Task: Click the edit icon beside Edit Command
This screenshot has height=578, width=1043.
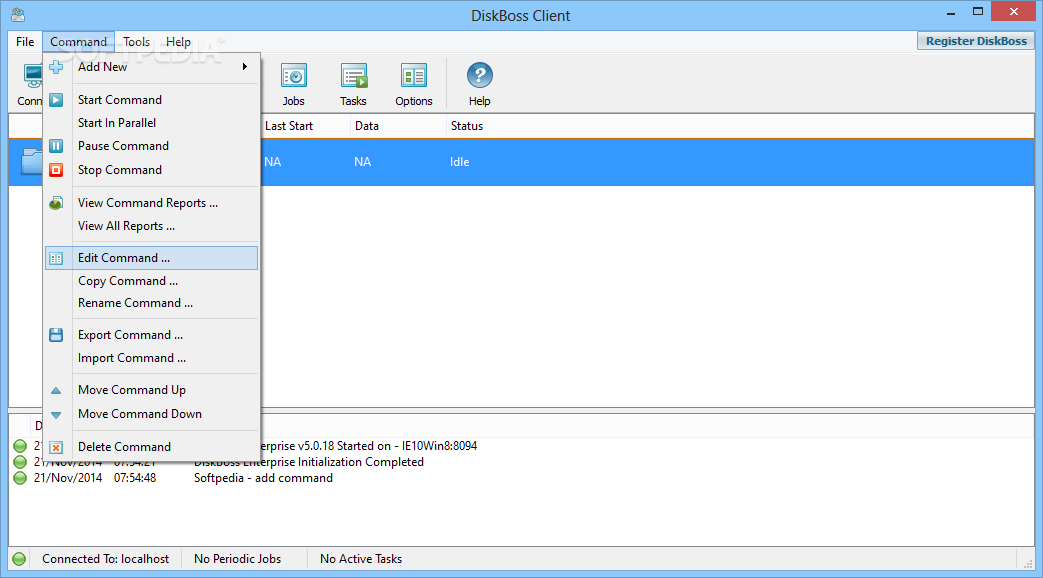Action: (57, 258)
